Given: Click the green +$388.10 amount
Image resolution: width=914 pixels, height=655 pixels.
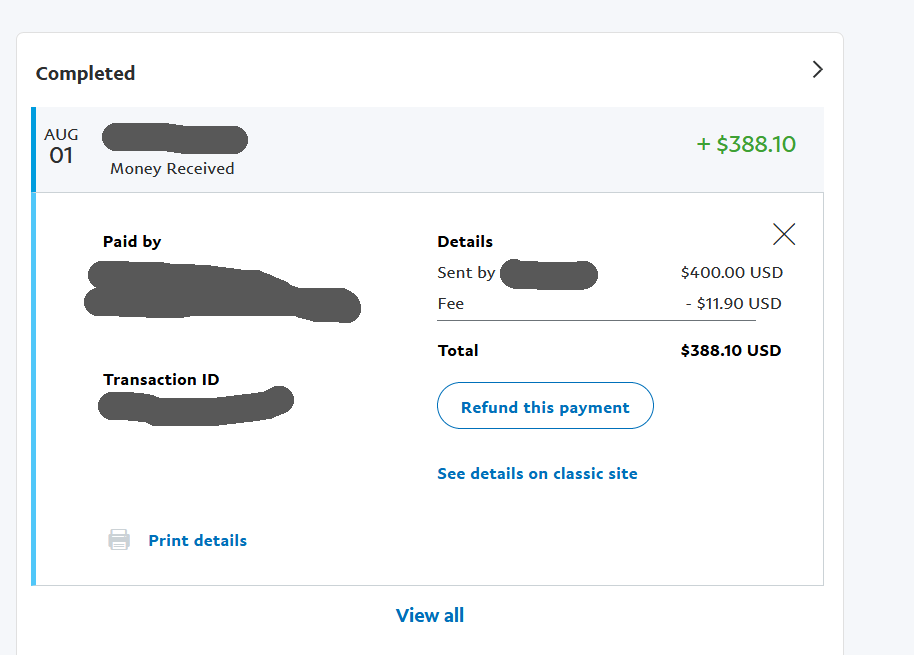Looking at the screenshot, I should click(x=746, y=144).
